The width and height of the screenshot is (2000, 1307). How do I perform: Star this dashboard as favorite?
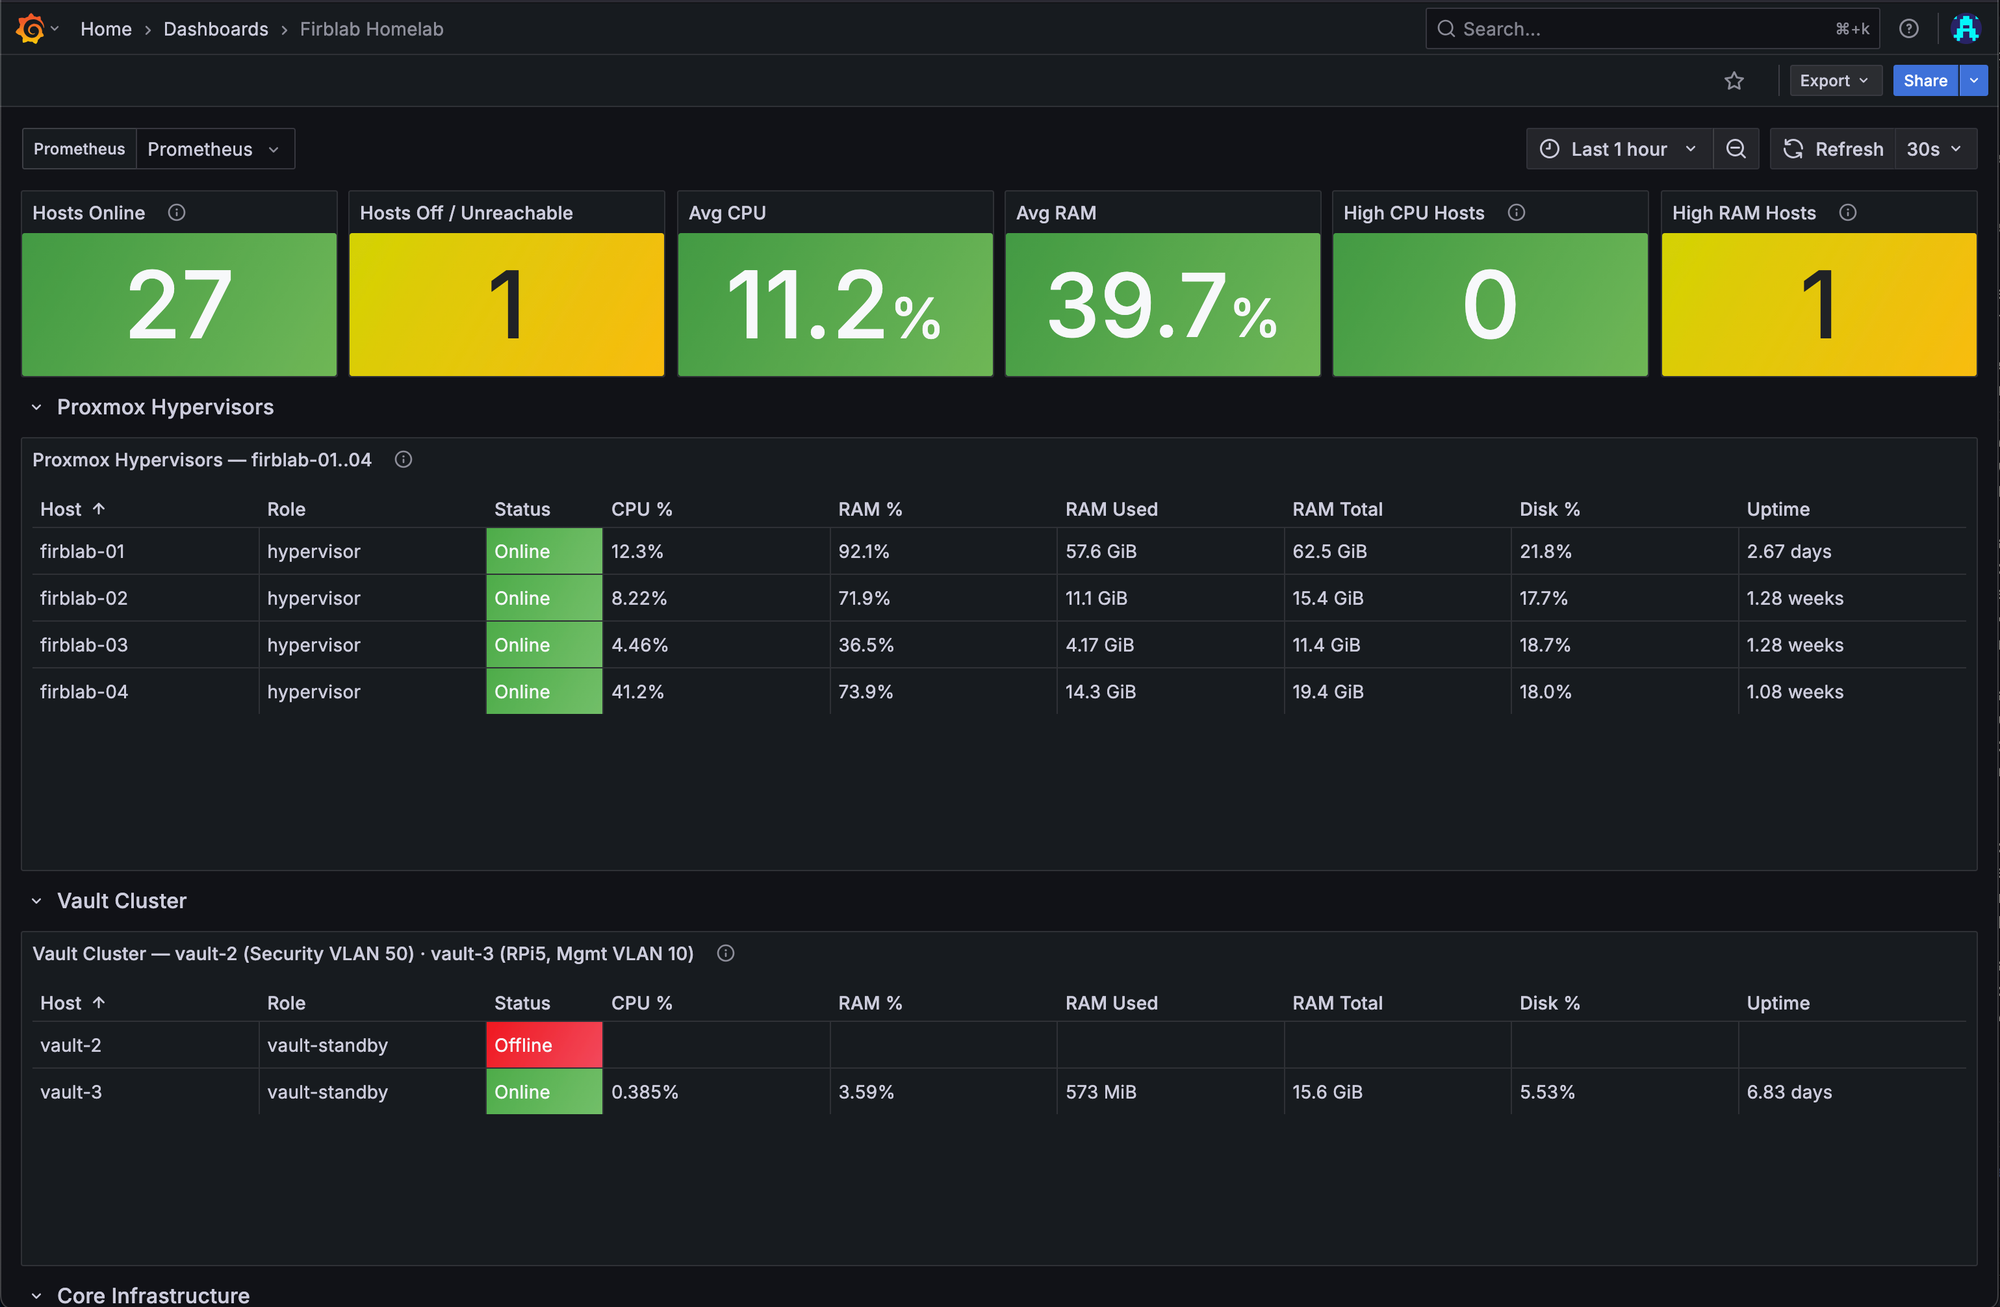pos(1734,81)
